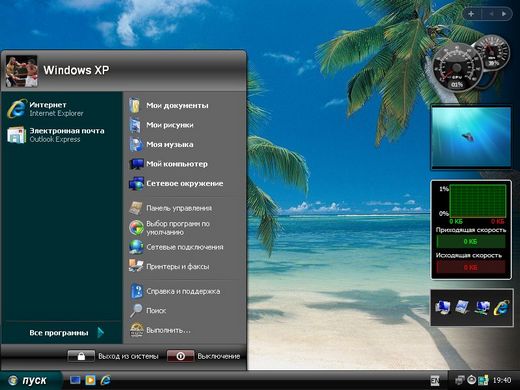
Task: Show desktop via the quick launch icon
Action: tap(75, 380)
